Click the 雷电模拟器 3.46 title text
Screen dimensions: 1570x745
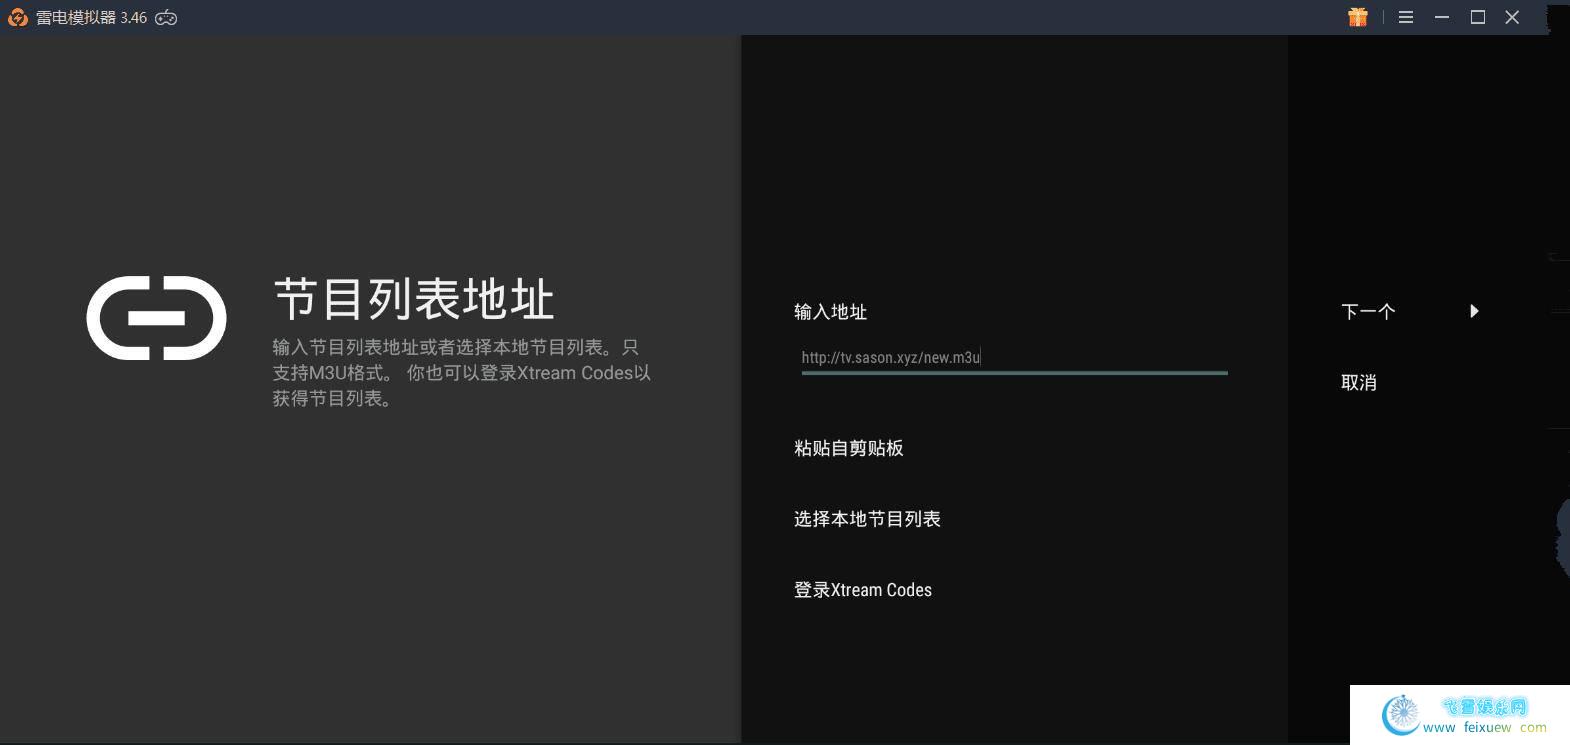92,18
